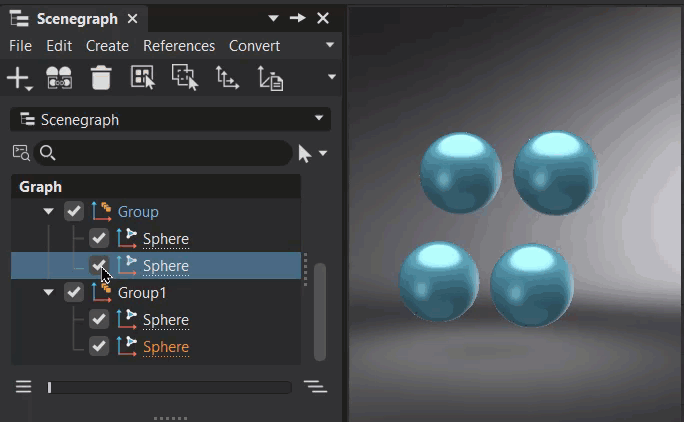Open the toolbar overflow arrow

(x=332, y=77)
